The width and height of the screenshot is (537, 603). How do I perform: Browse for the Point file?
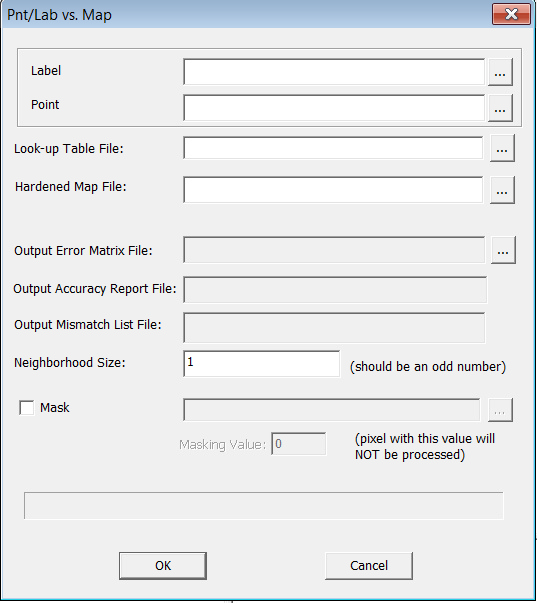[500, 108]
